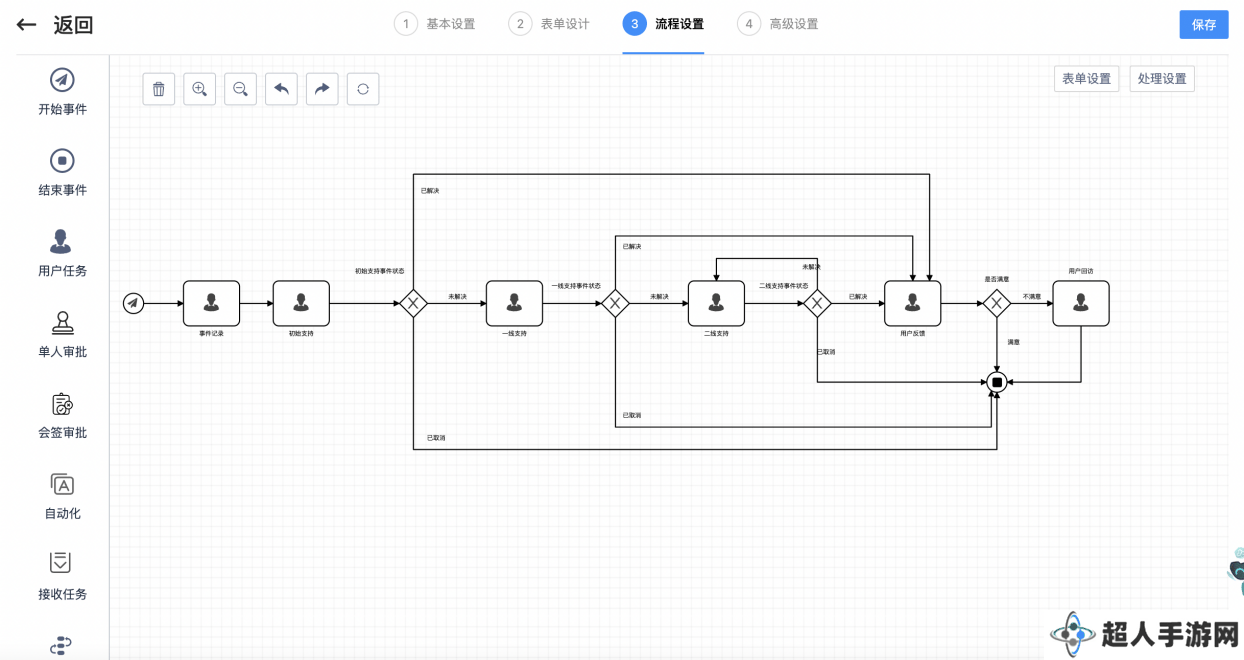Select the 开始事件 start event palette item
Screen dimensions: 1244x660
pyautogui.click(x=62, y=92)
